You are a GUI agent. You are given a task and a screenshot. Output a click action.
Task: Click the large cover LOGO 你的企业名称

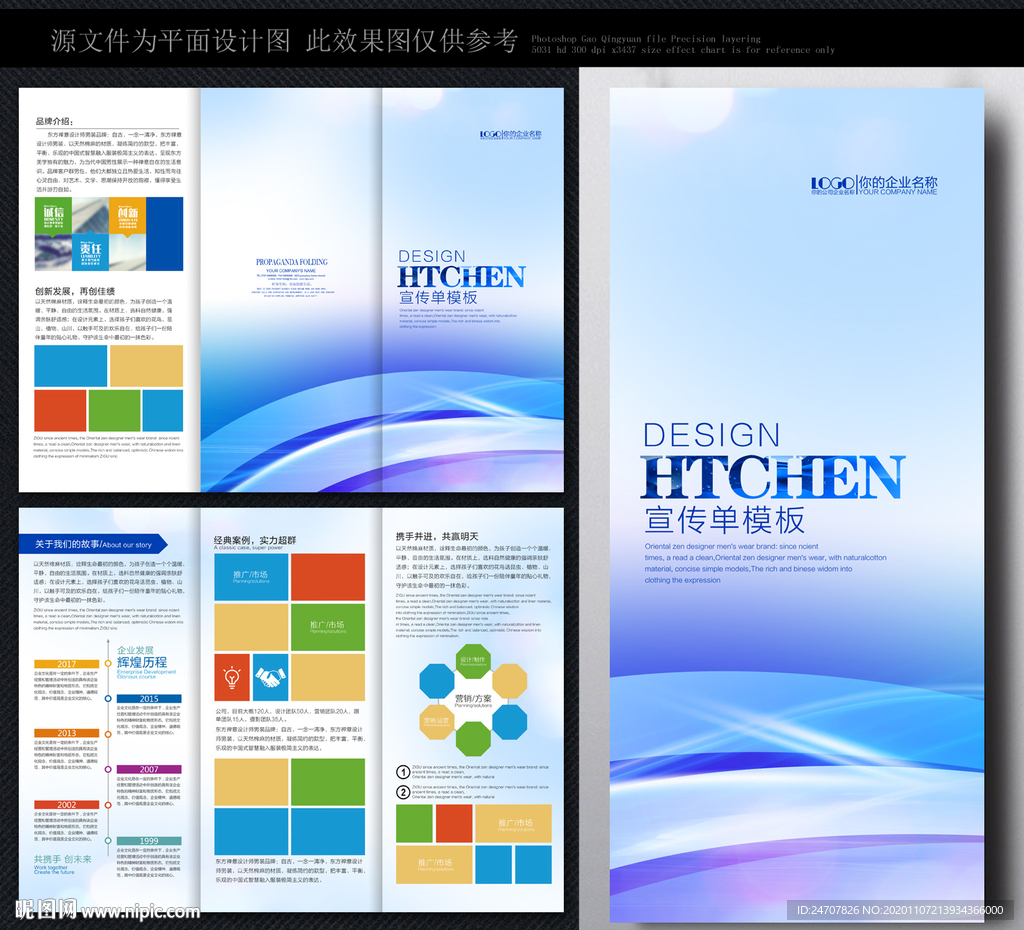pos(874,185)
